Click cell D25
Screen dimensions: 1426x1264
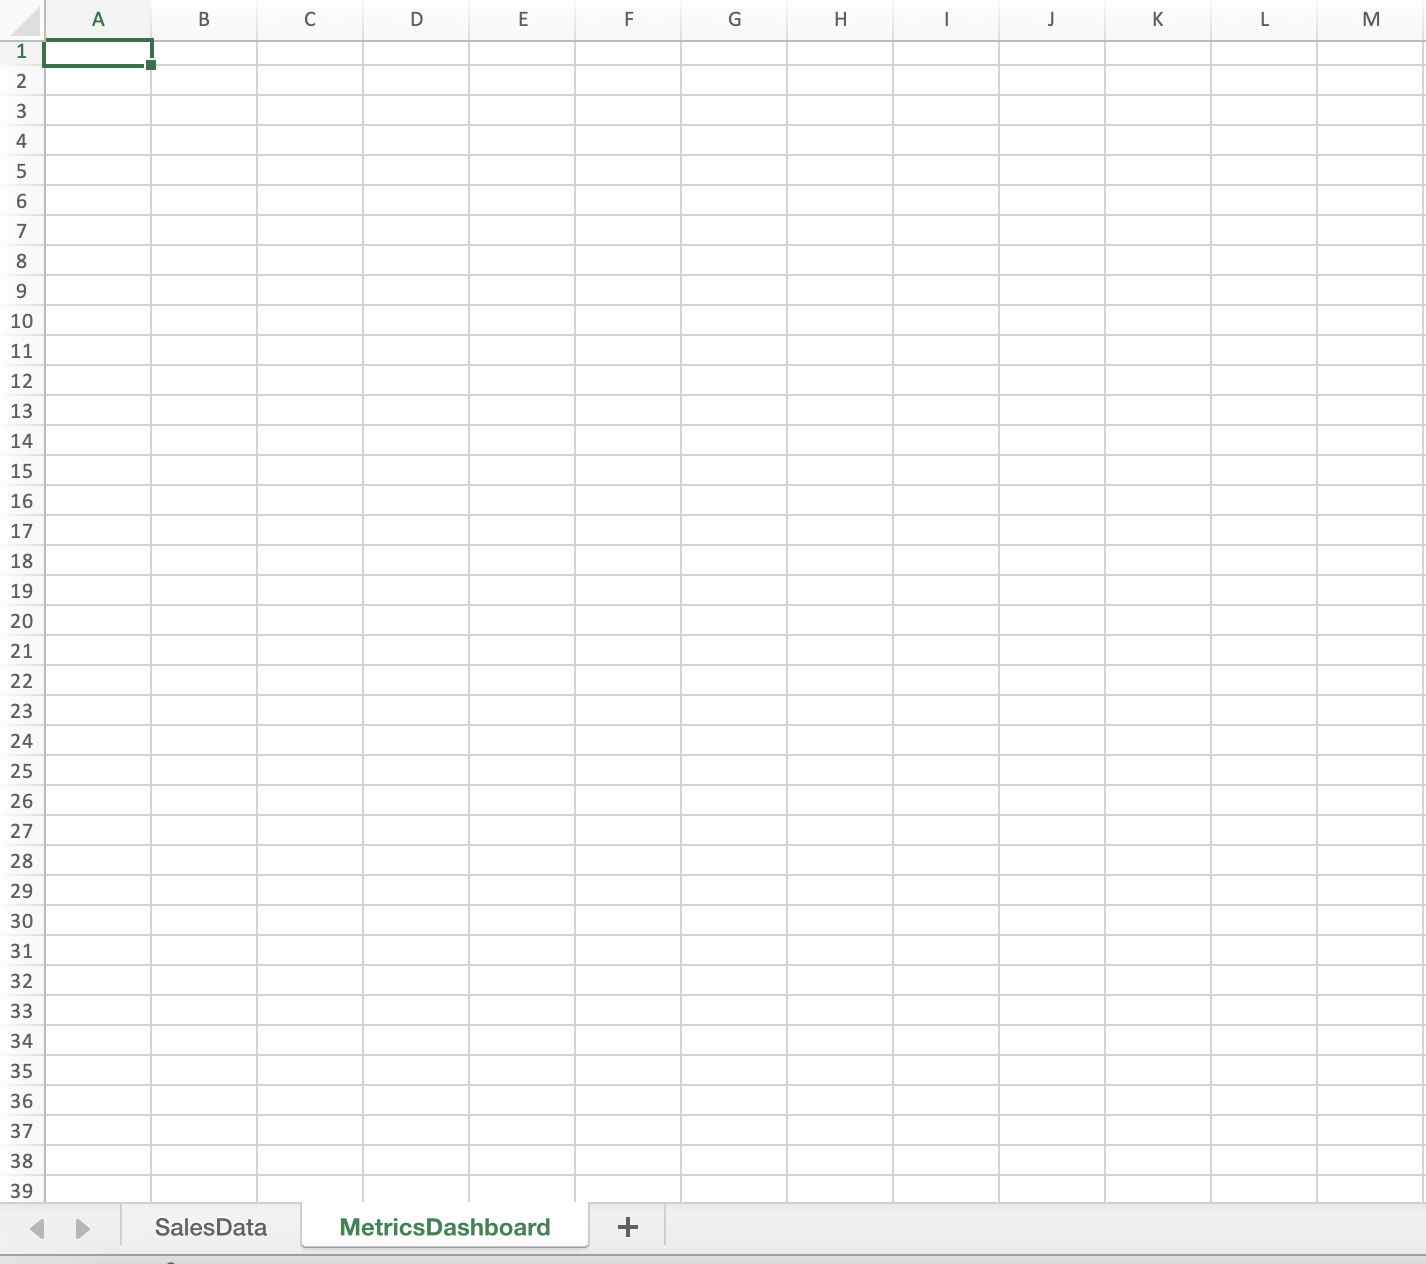point(416,771)
